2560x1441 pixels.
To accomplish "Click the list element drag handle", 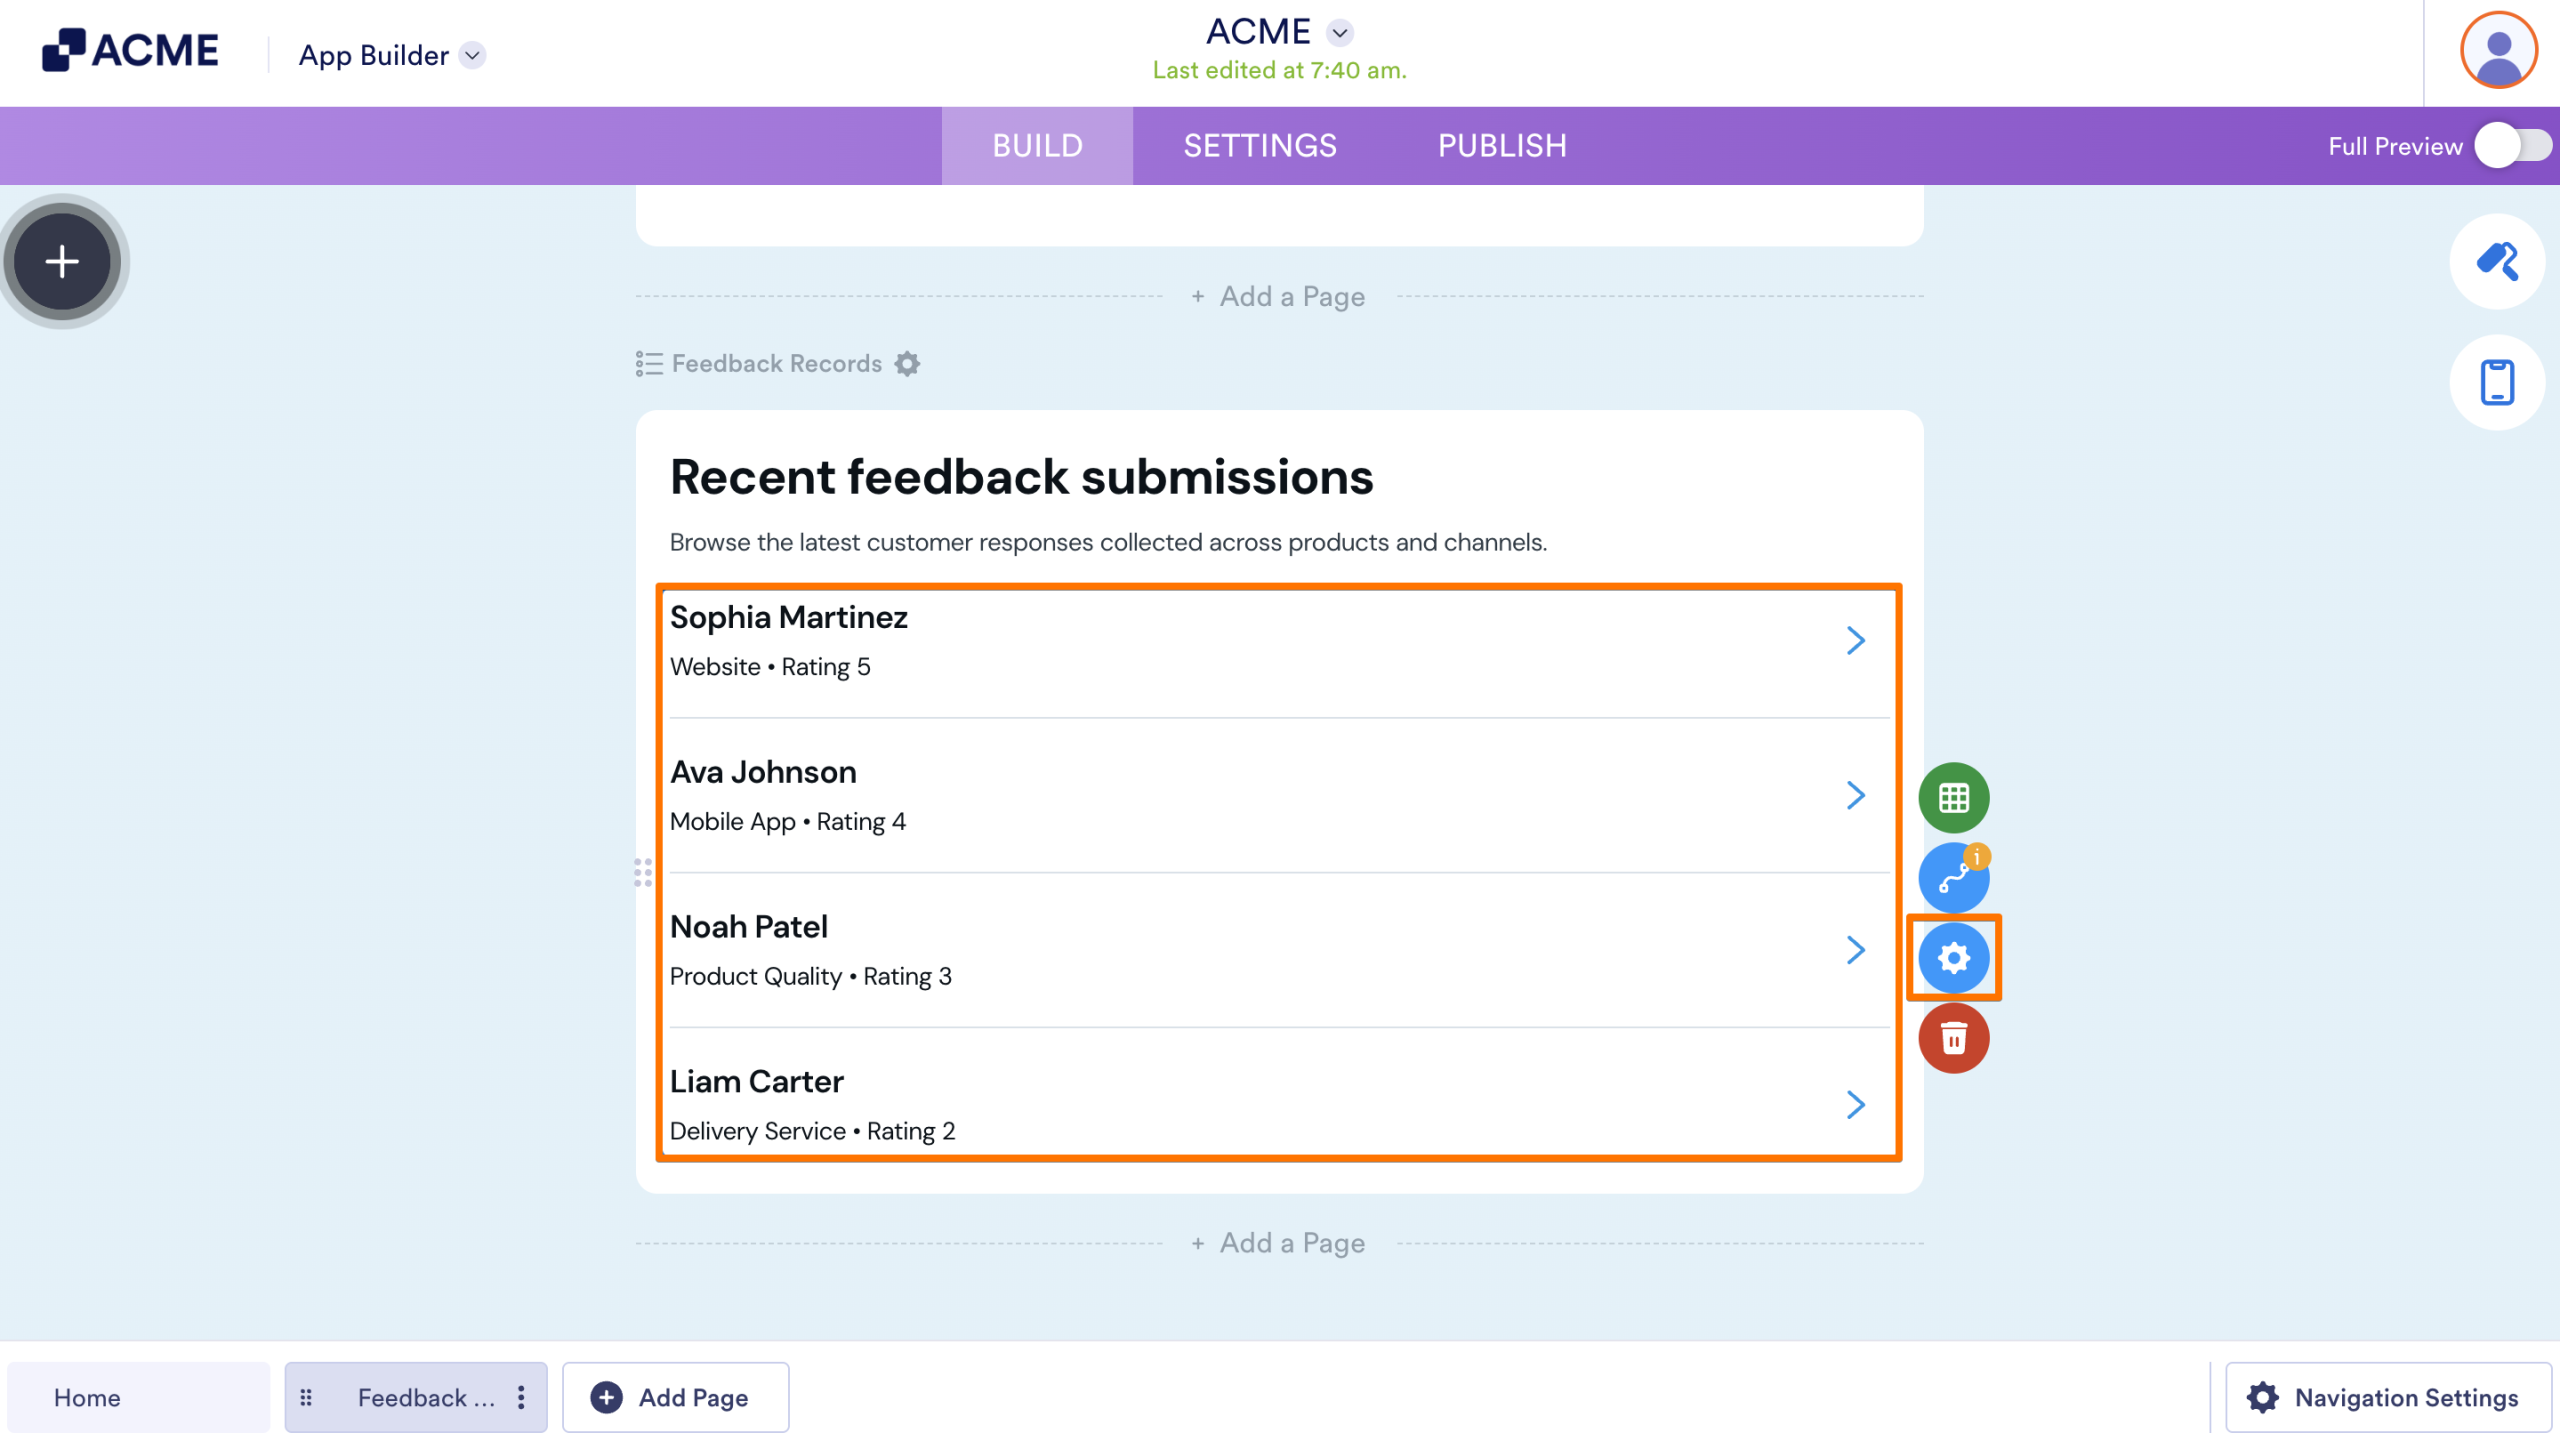I will pyautogui.click(x=643, y=872).
